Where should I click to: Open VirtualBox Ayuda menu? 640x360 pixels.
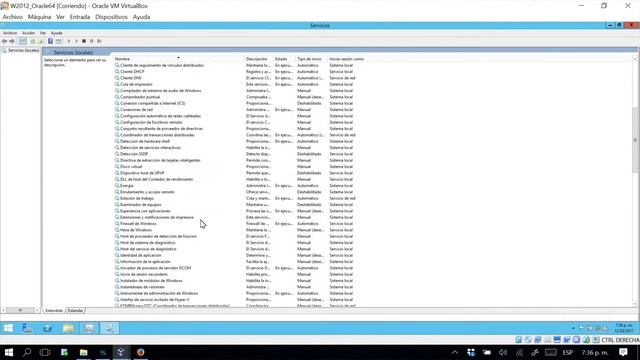[x=141, y=17]
